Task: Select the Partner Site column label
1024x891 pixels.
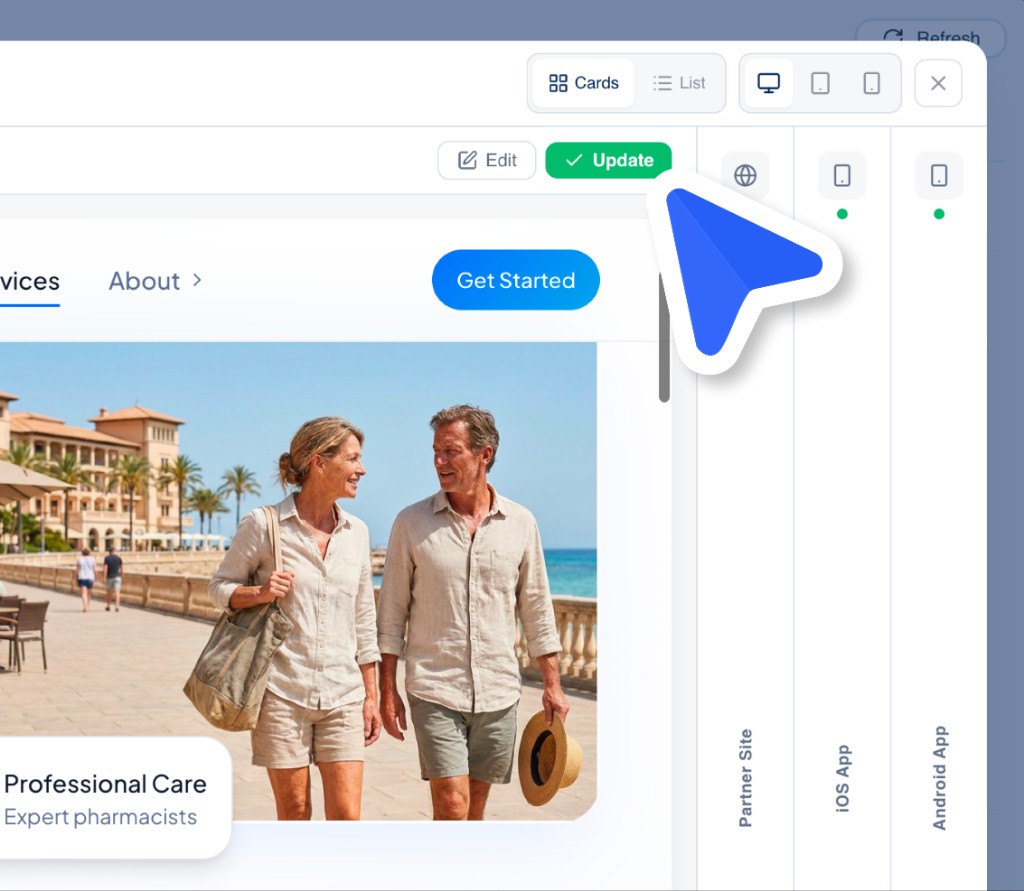Action: pos(745,775)
